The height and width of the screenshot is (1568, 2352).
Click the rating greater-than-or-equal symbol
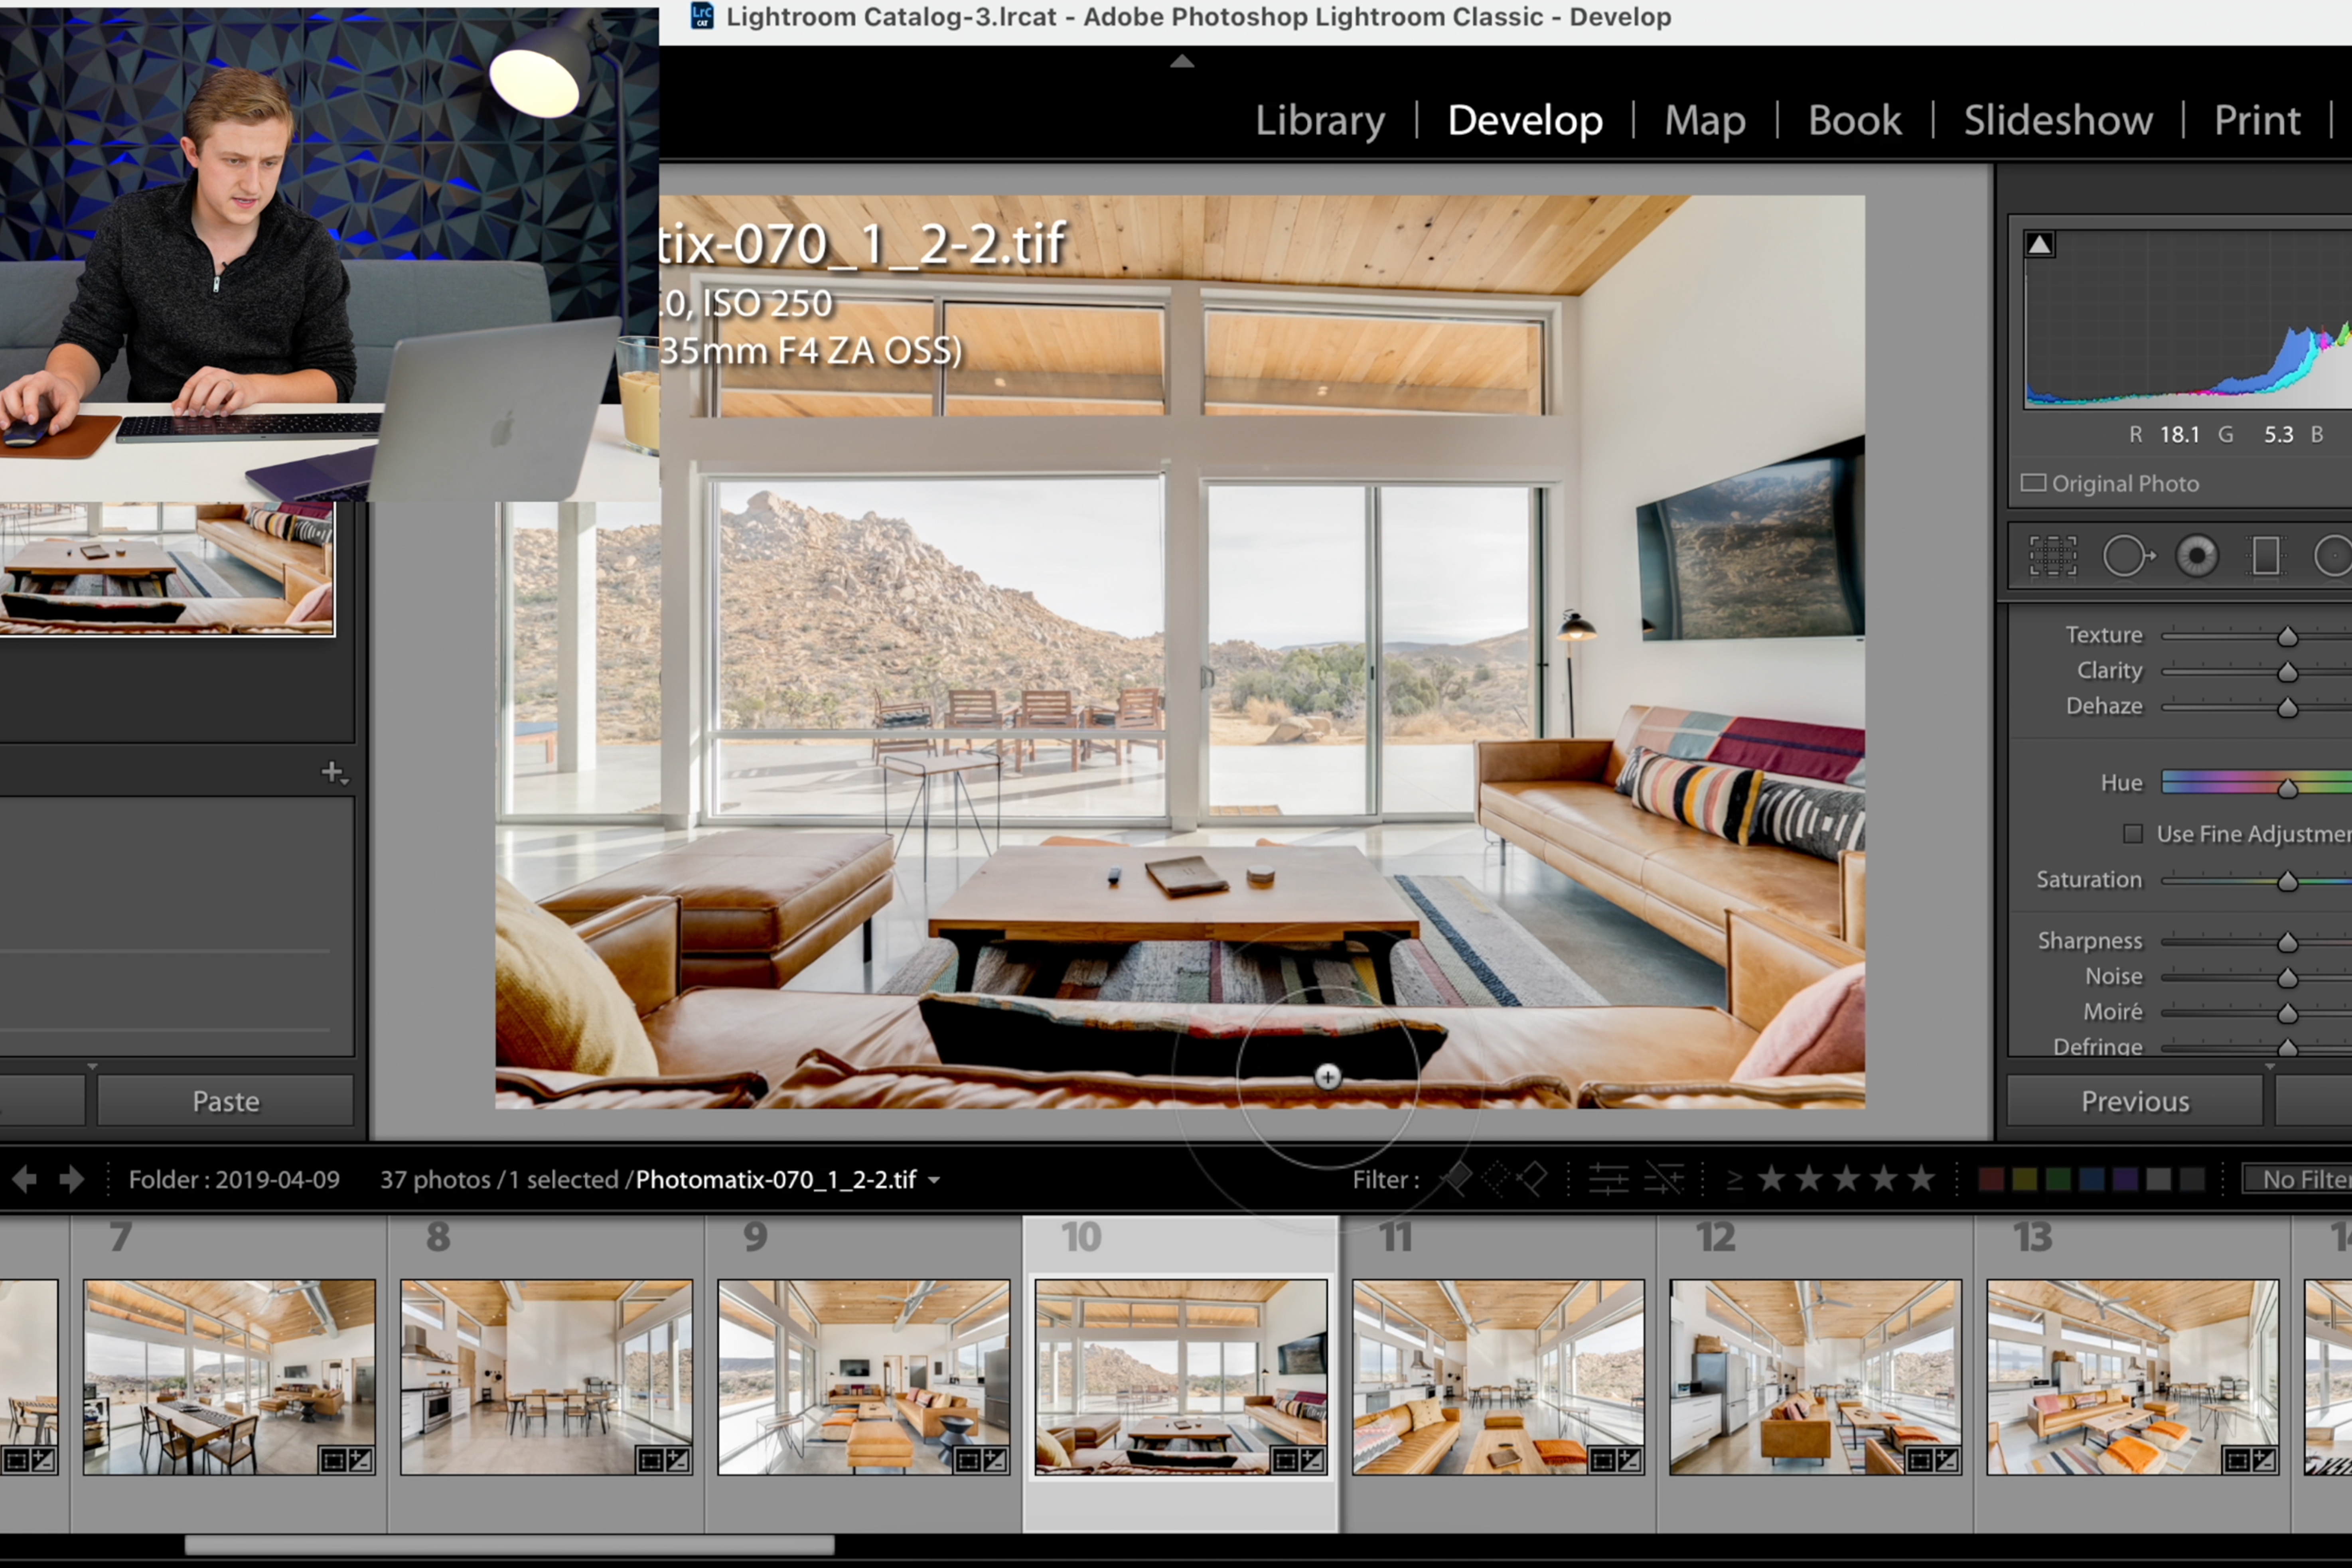pyautogui.click(x=1735, y=1180)
